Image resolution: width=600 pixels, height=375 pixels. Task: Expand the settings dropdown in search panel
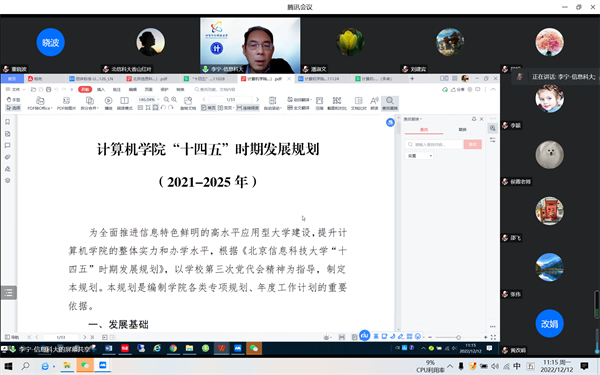point(419,156)
